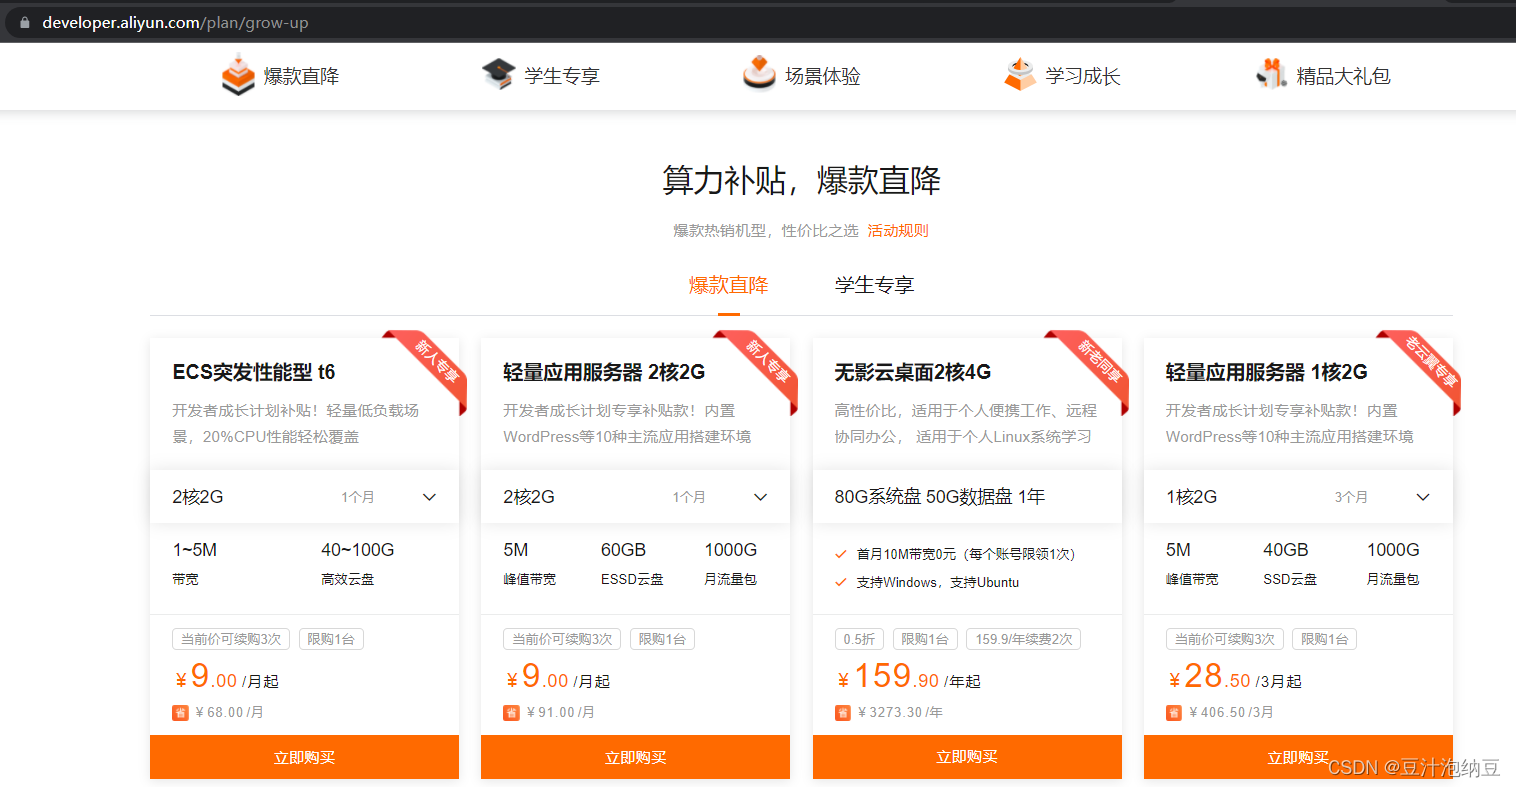Expand the 1核2G 3个月 spec dropdown
Viewport: 1516px width, 787px height.
click(x=1298, y=497)
